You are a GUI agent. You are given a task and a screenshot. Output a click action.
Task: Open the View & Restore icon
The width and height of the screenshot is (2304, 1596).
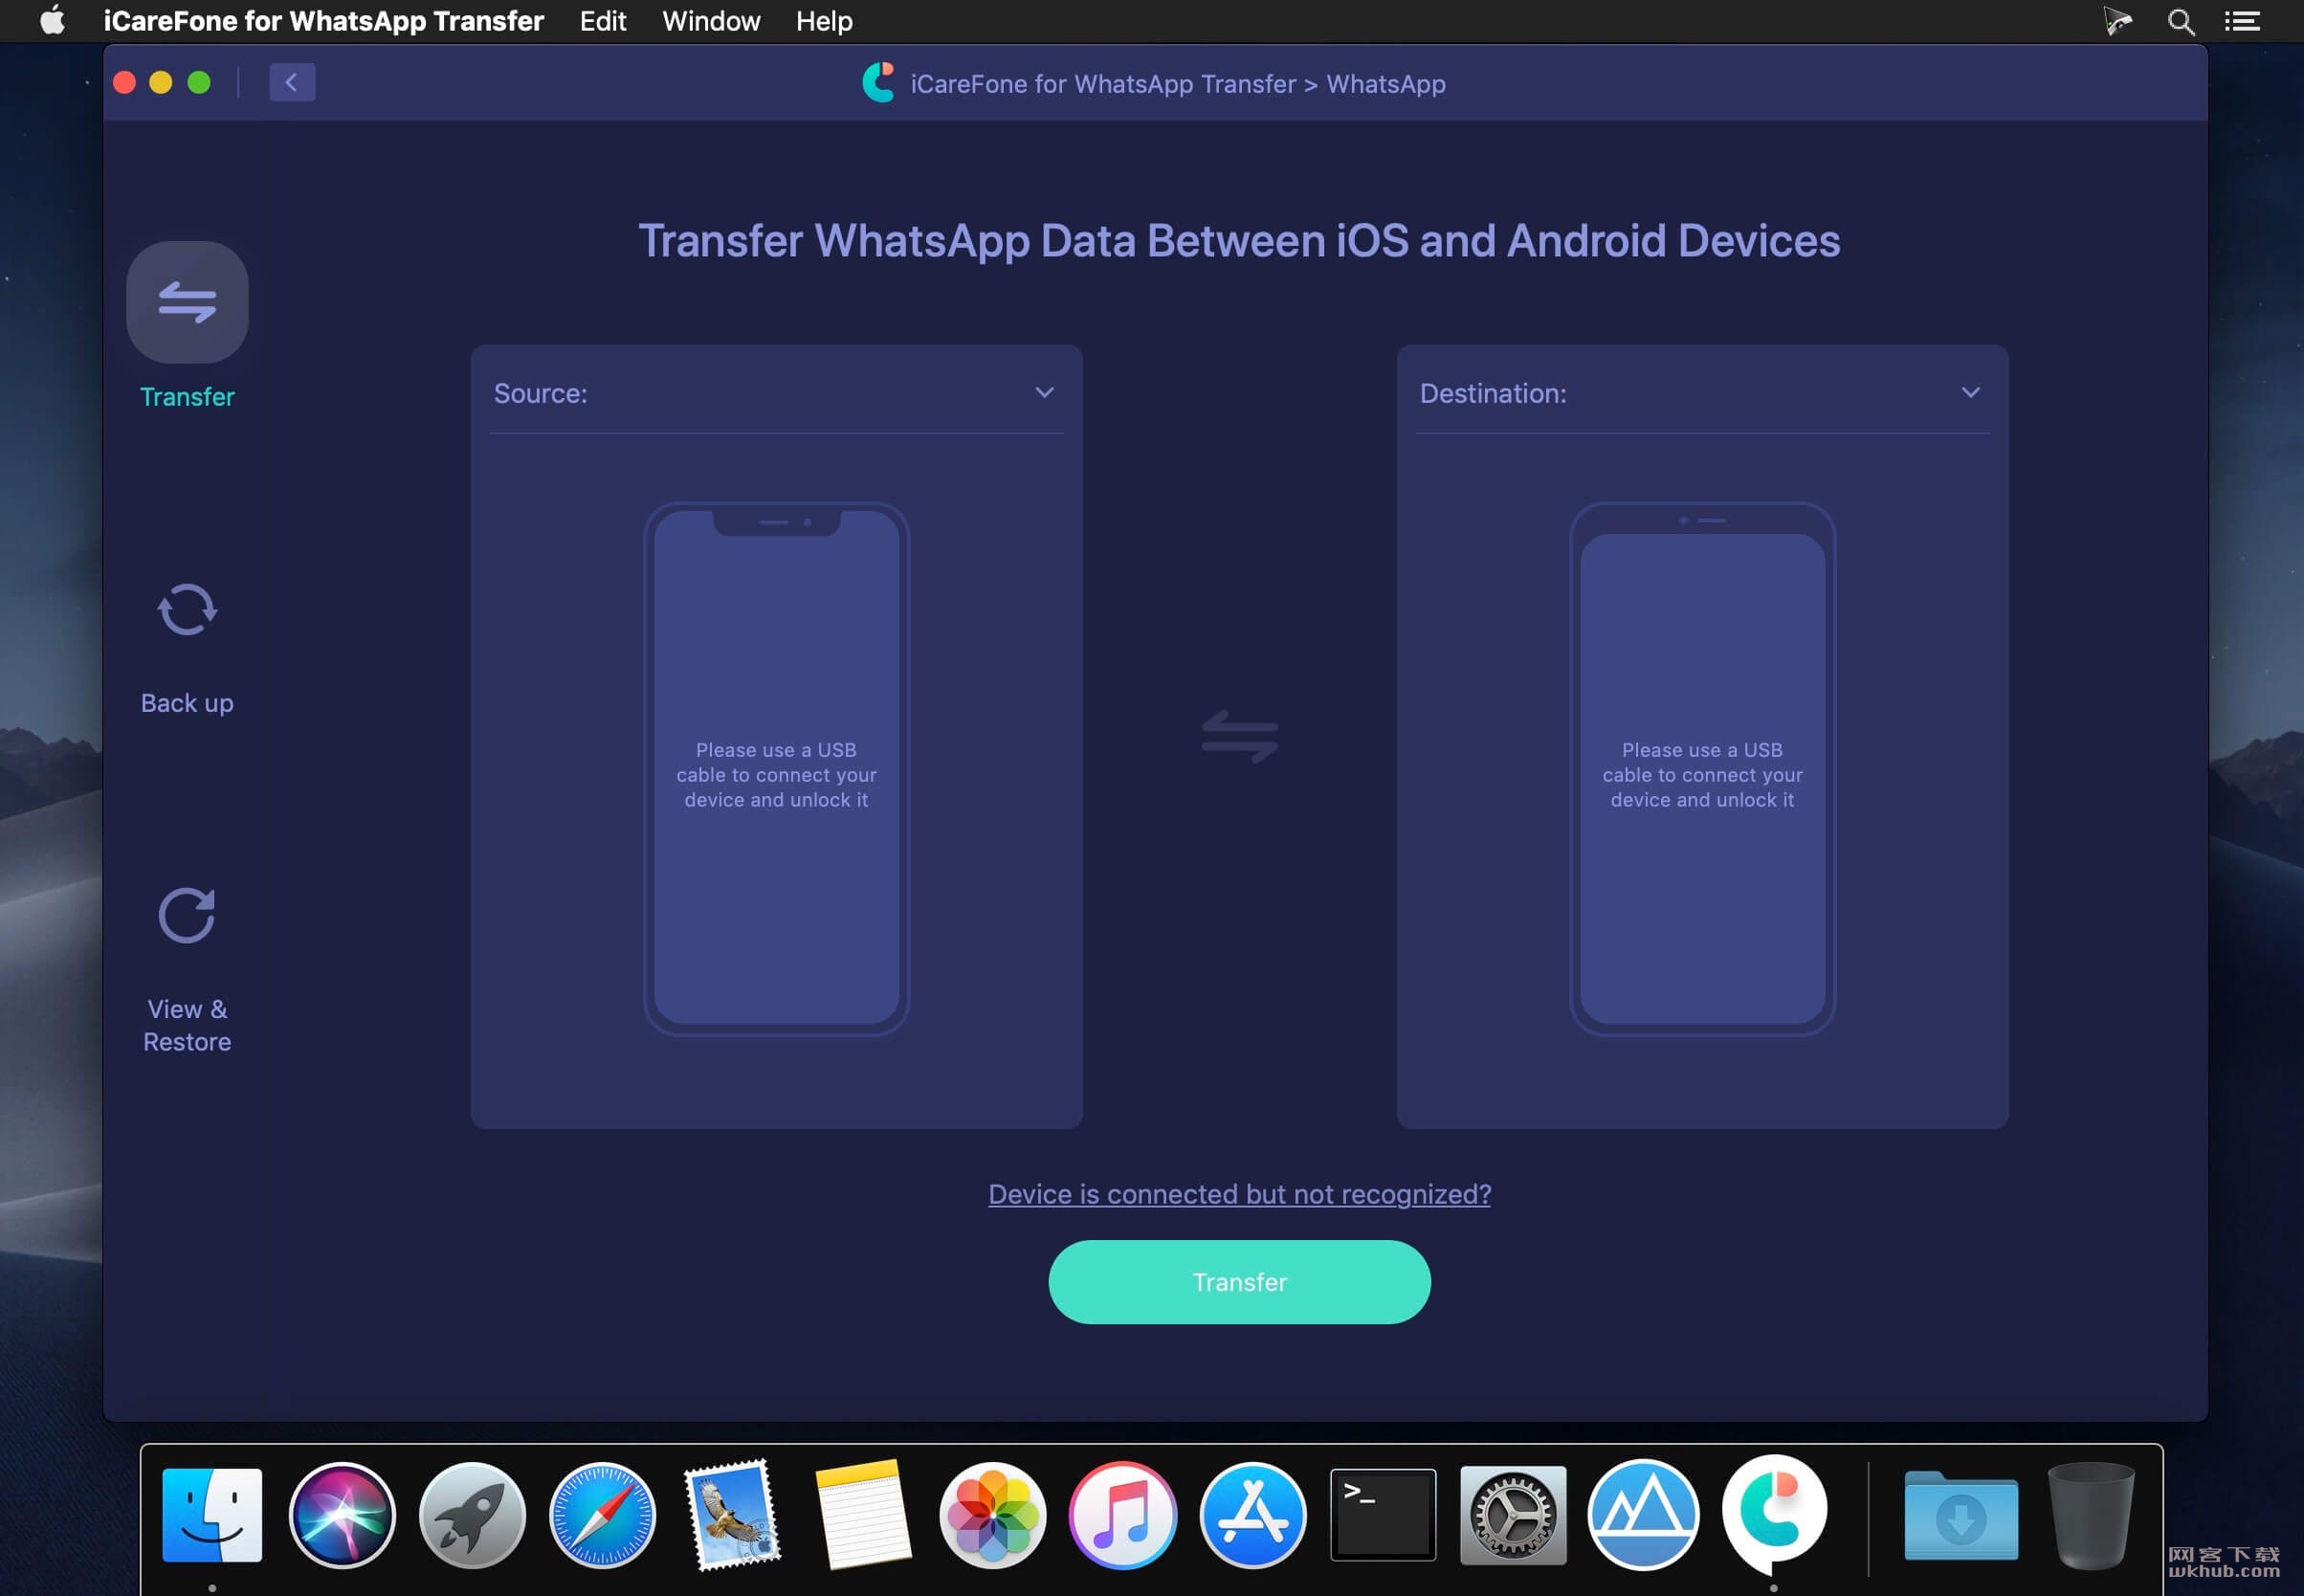[187, 915]
